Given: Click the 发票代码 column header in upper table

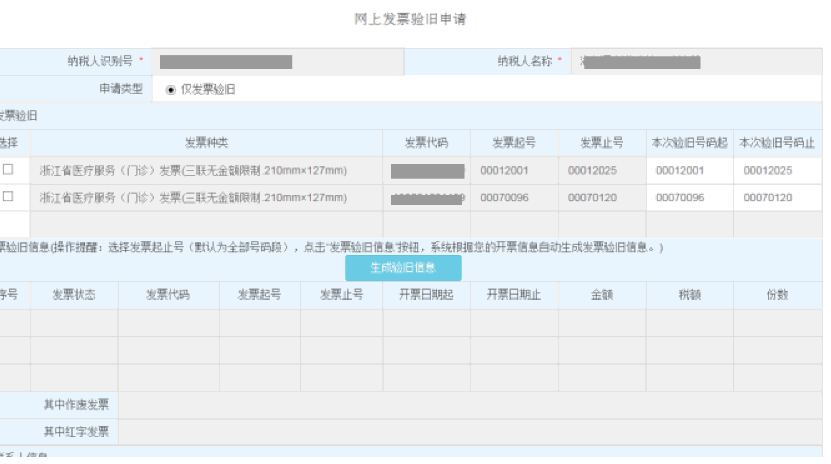Looking at the screenshot, I should click(426, 142).
